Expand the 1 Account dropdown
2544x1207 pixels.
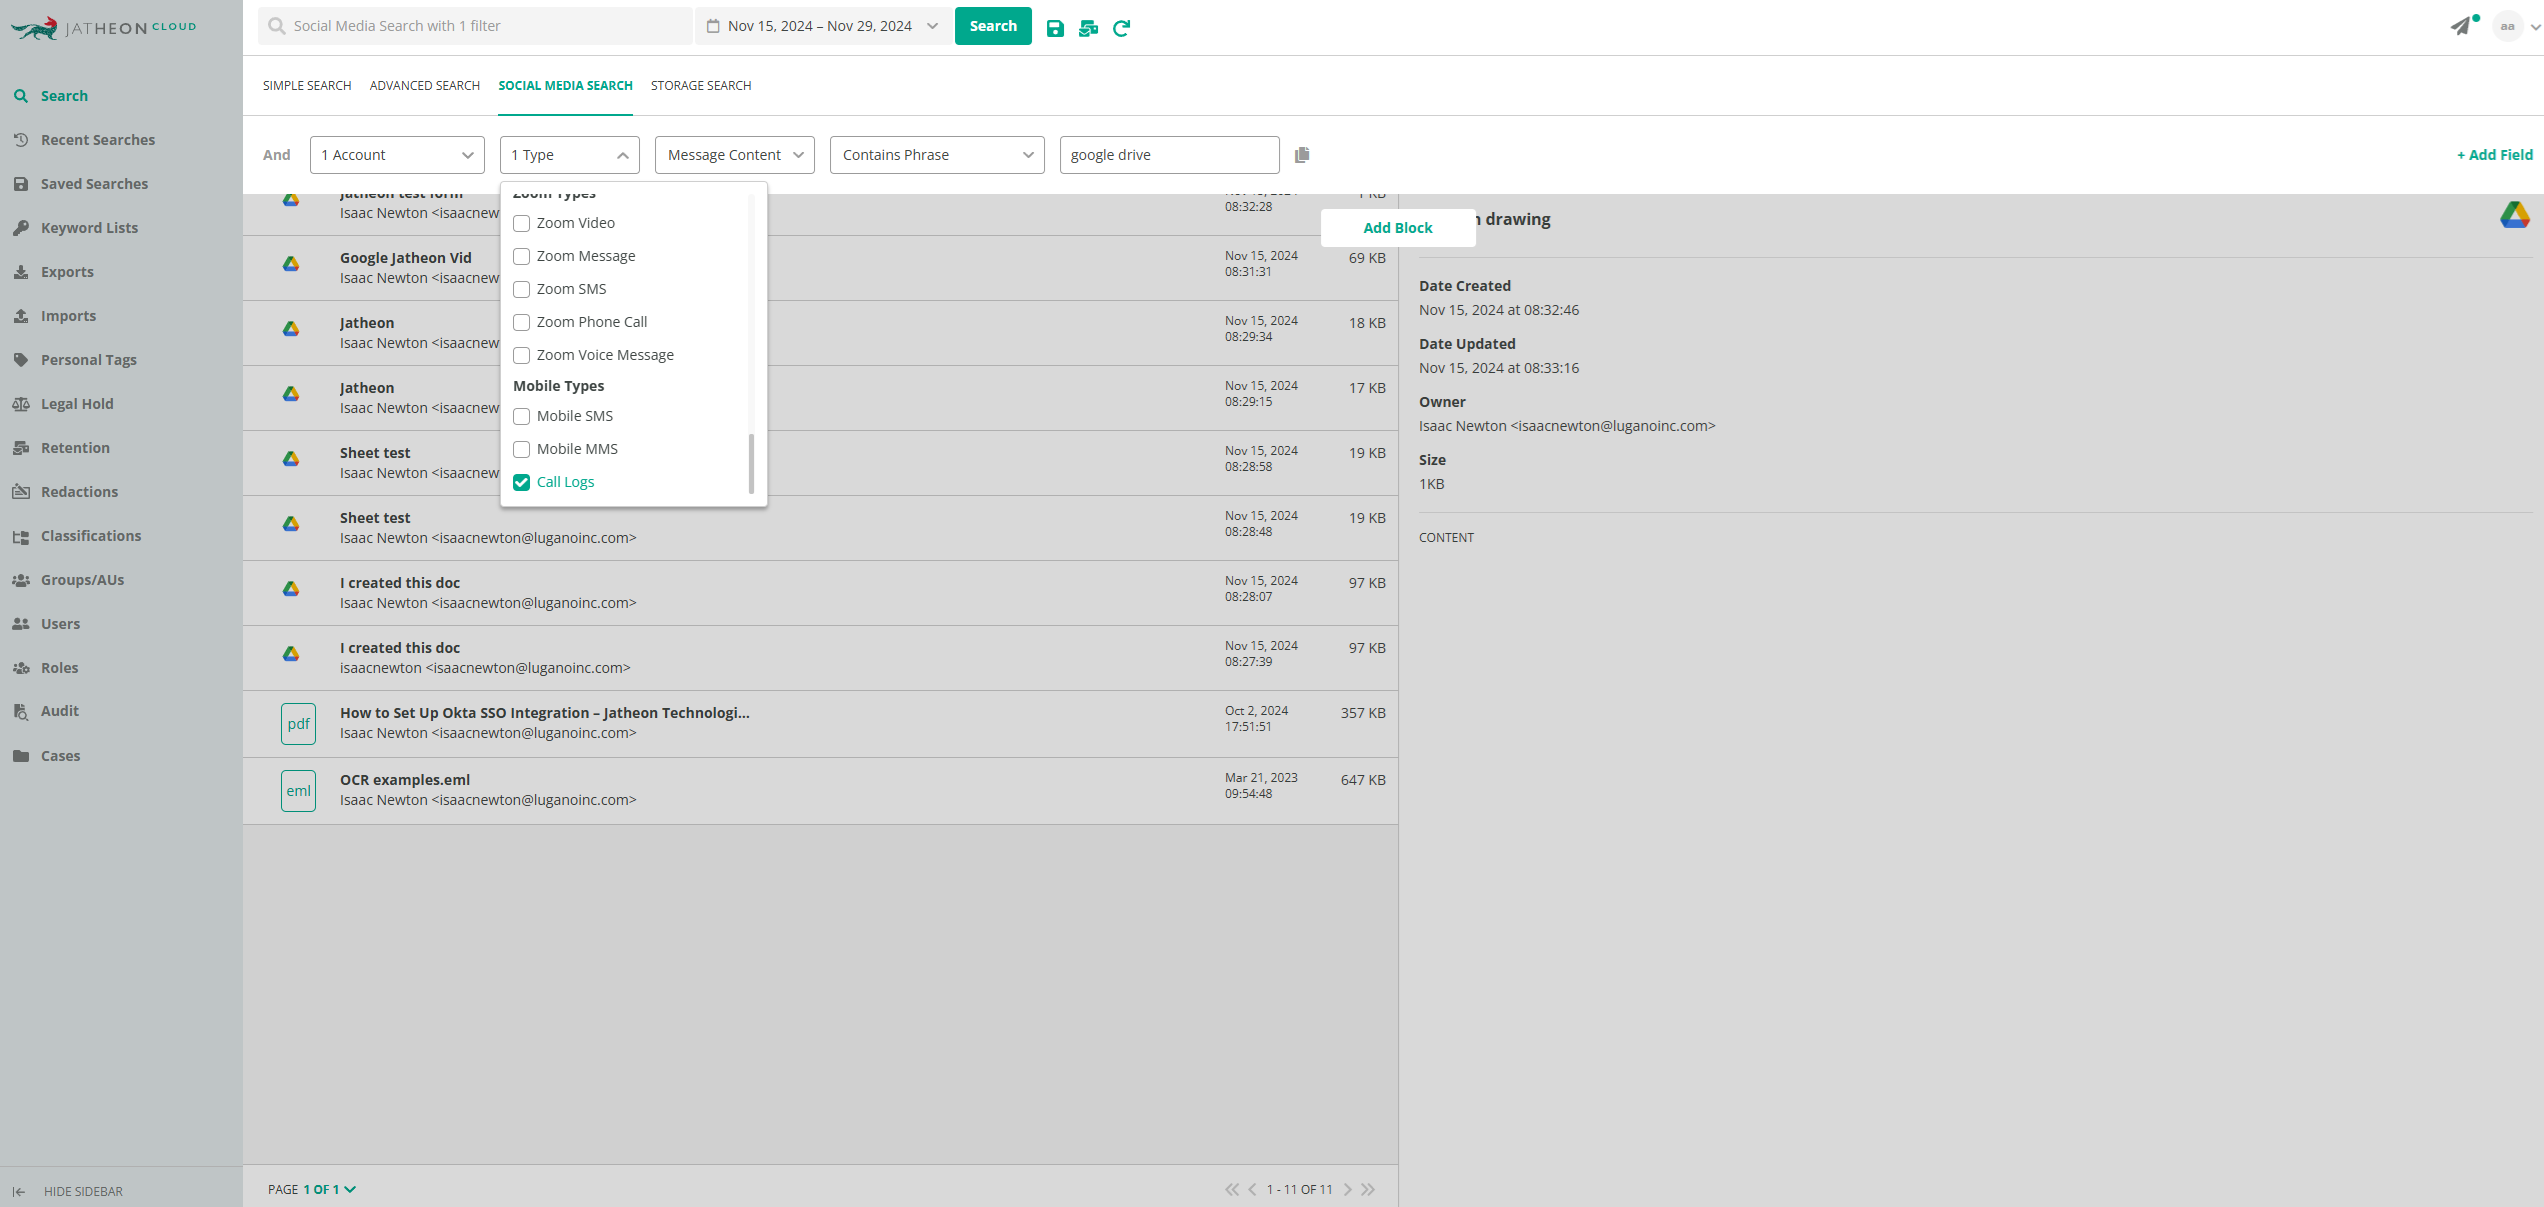coord(397,155)
